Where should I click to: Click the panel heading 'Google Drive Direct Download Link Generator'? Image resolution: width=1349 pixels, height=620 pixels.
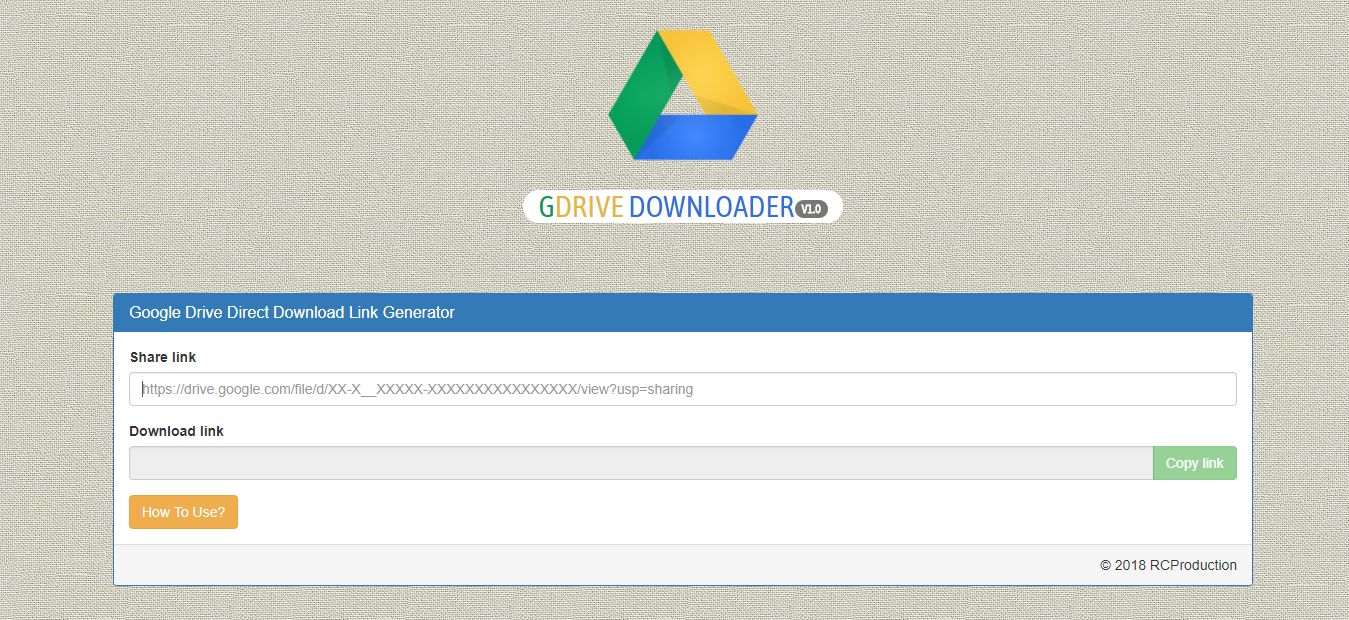click(x=292, y=313)
